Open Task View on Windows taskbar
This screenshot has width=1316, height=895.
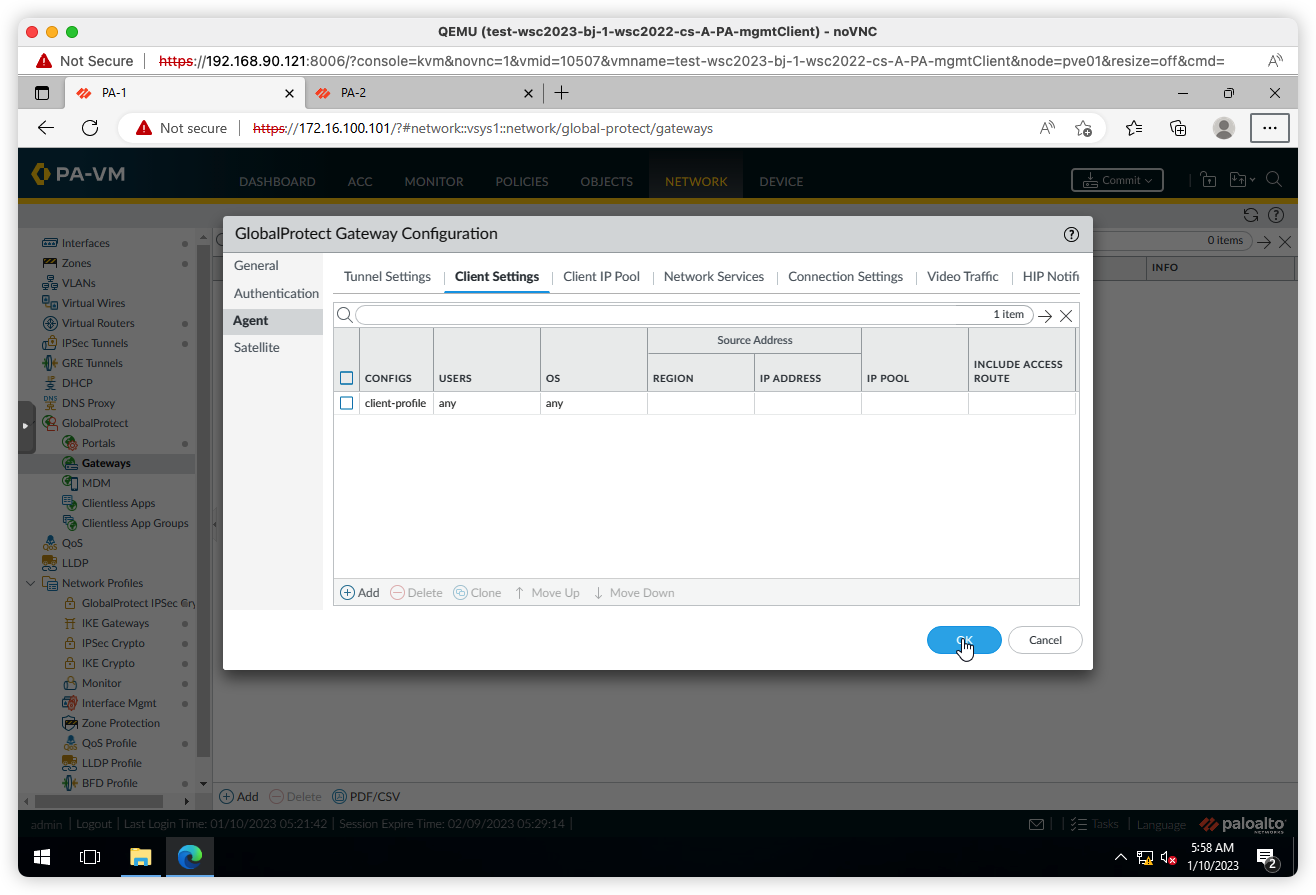90,857
